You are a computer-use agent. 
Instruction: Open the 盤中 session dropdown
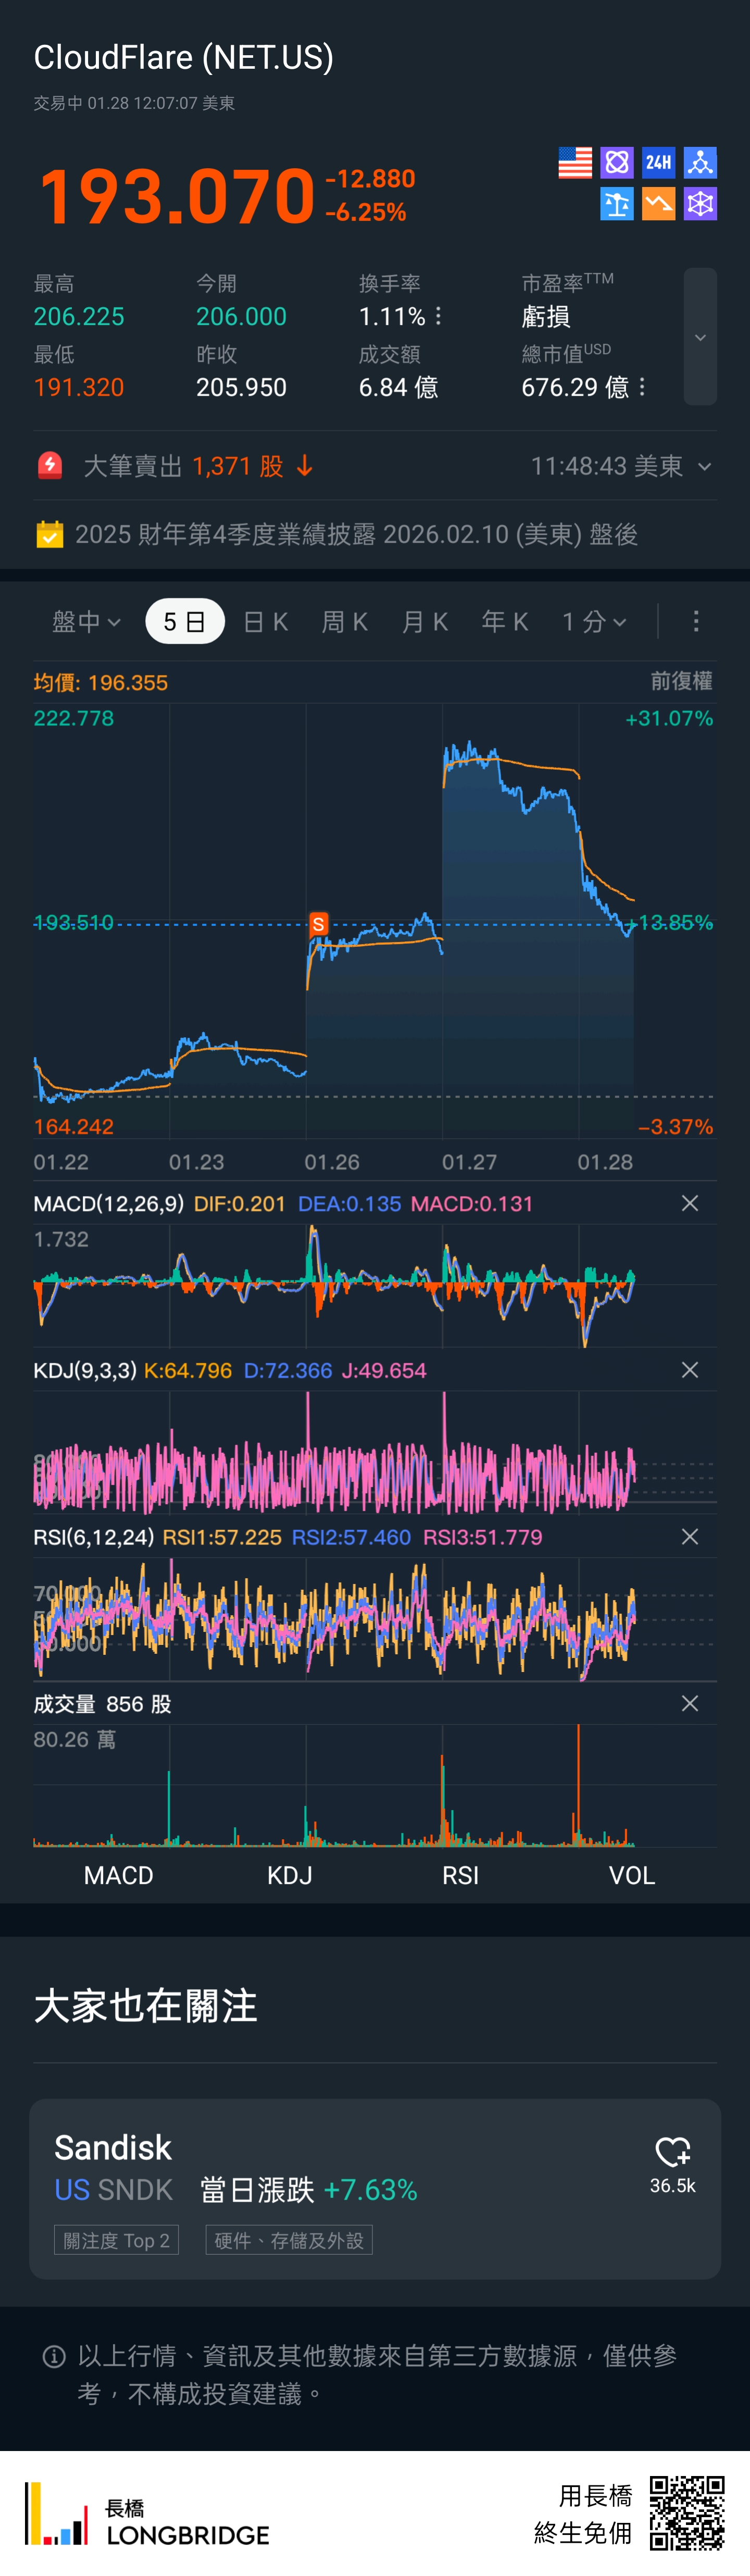(86, 622)
